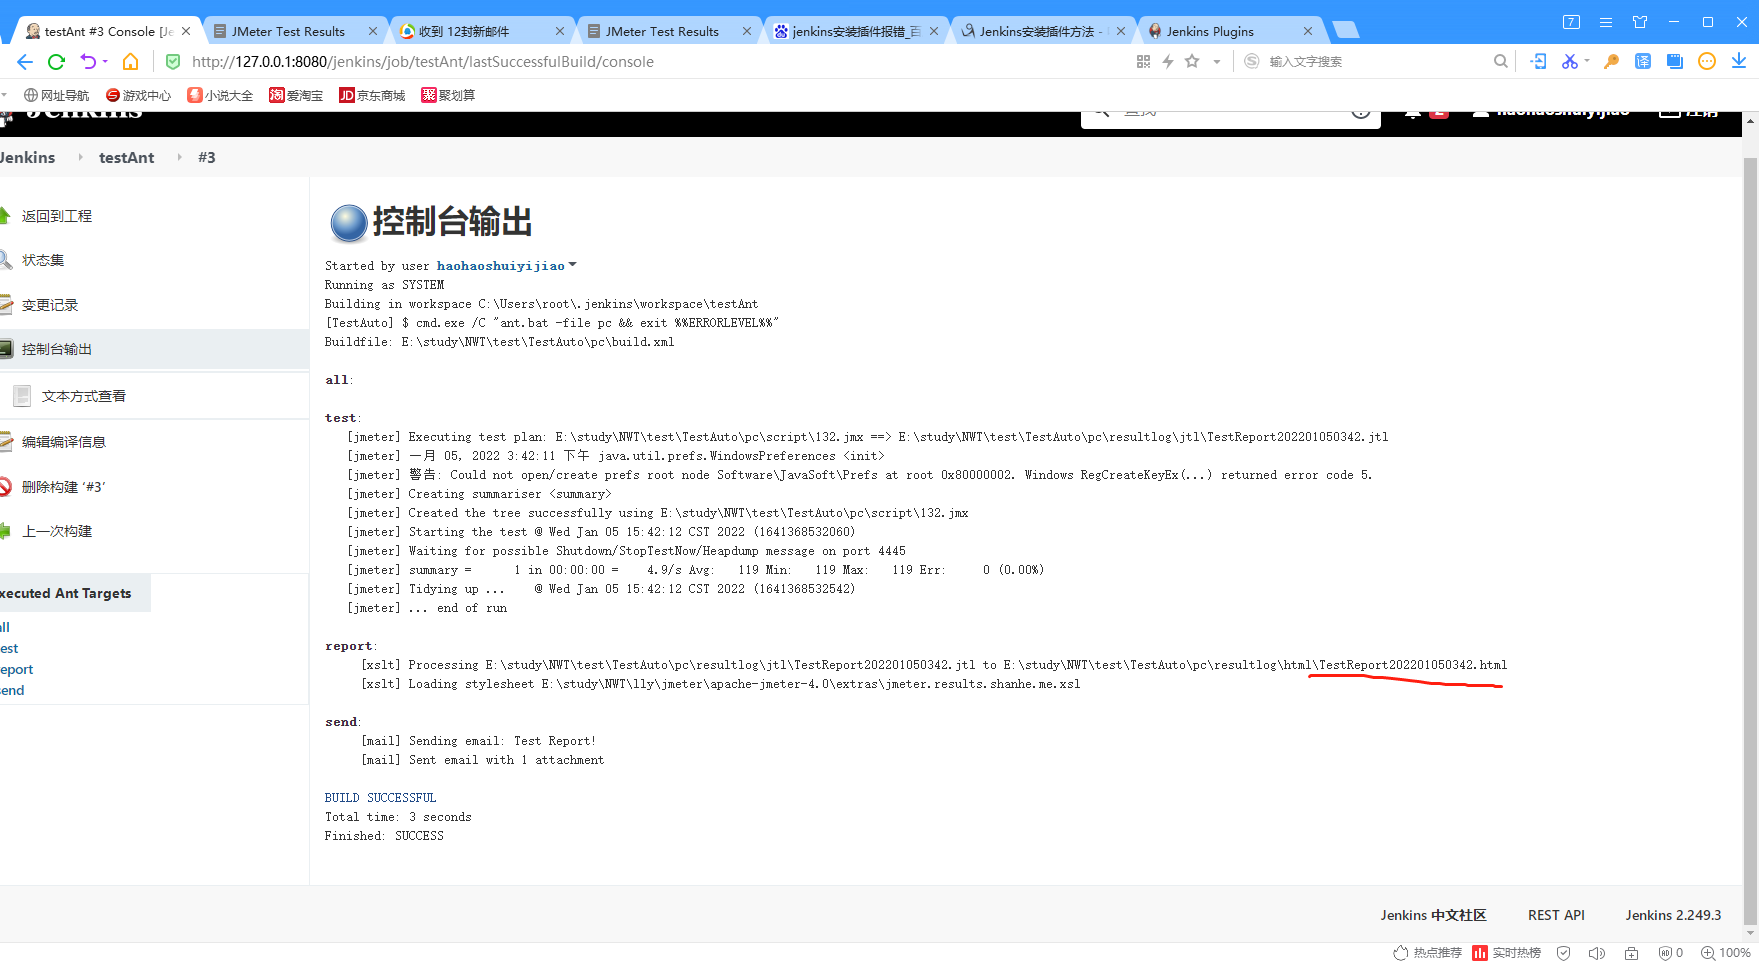Click the search magnifier icon
1759x964 pixels.
click(1500, 62)
